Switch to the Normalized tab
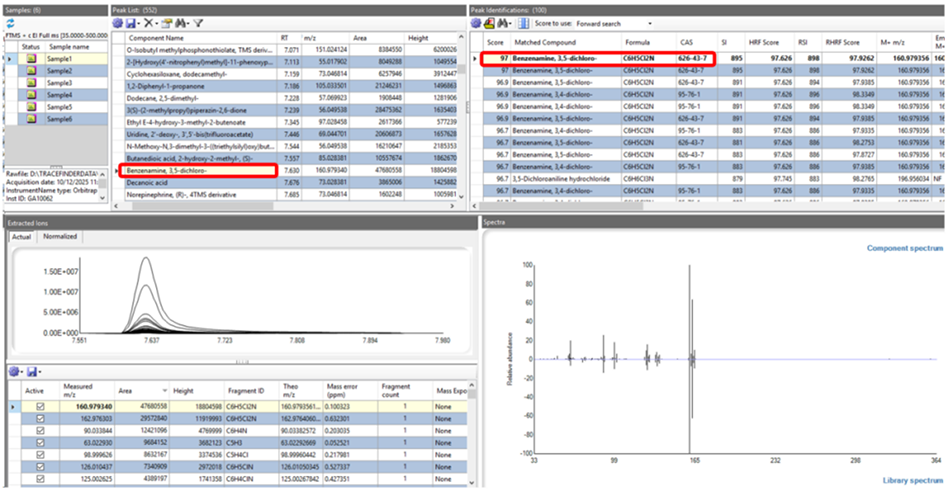This screenshot has width=950, height=492. pyautogui.click(x=60, y=236)
